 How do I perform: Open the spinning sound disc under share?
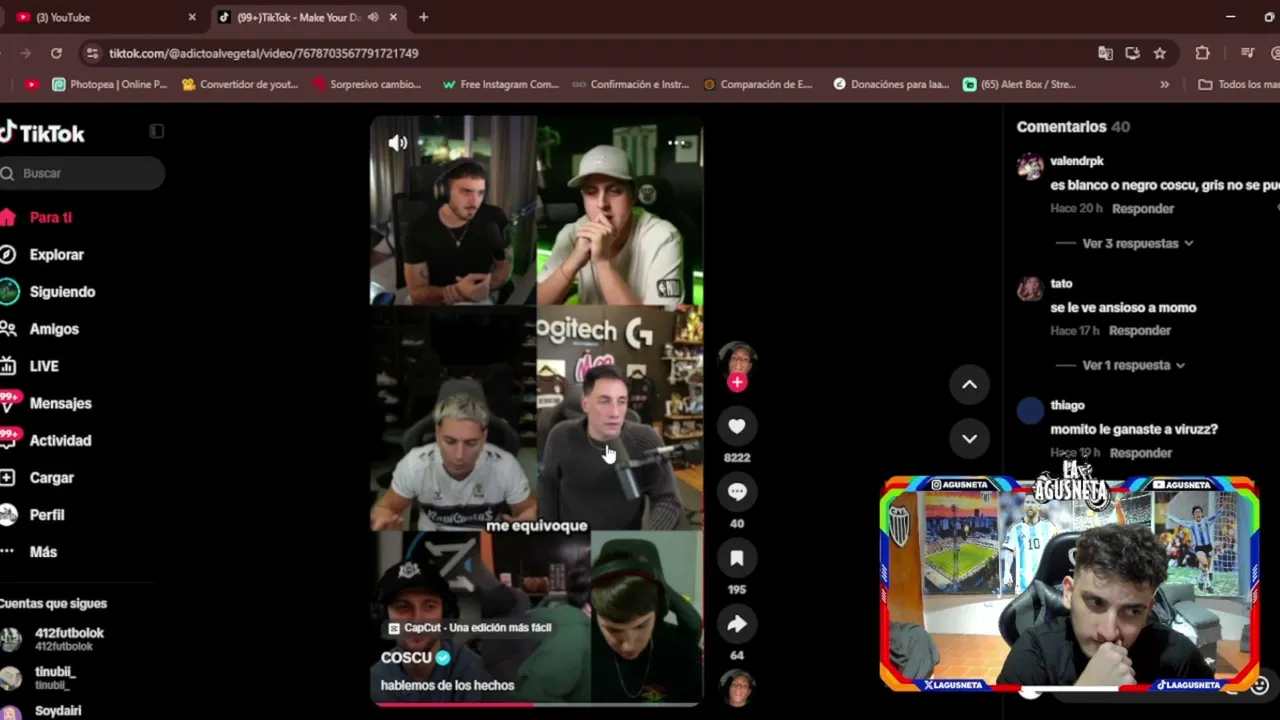tap(737, 688)
